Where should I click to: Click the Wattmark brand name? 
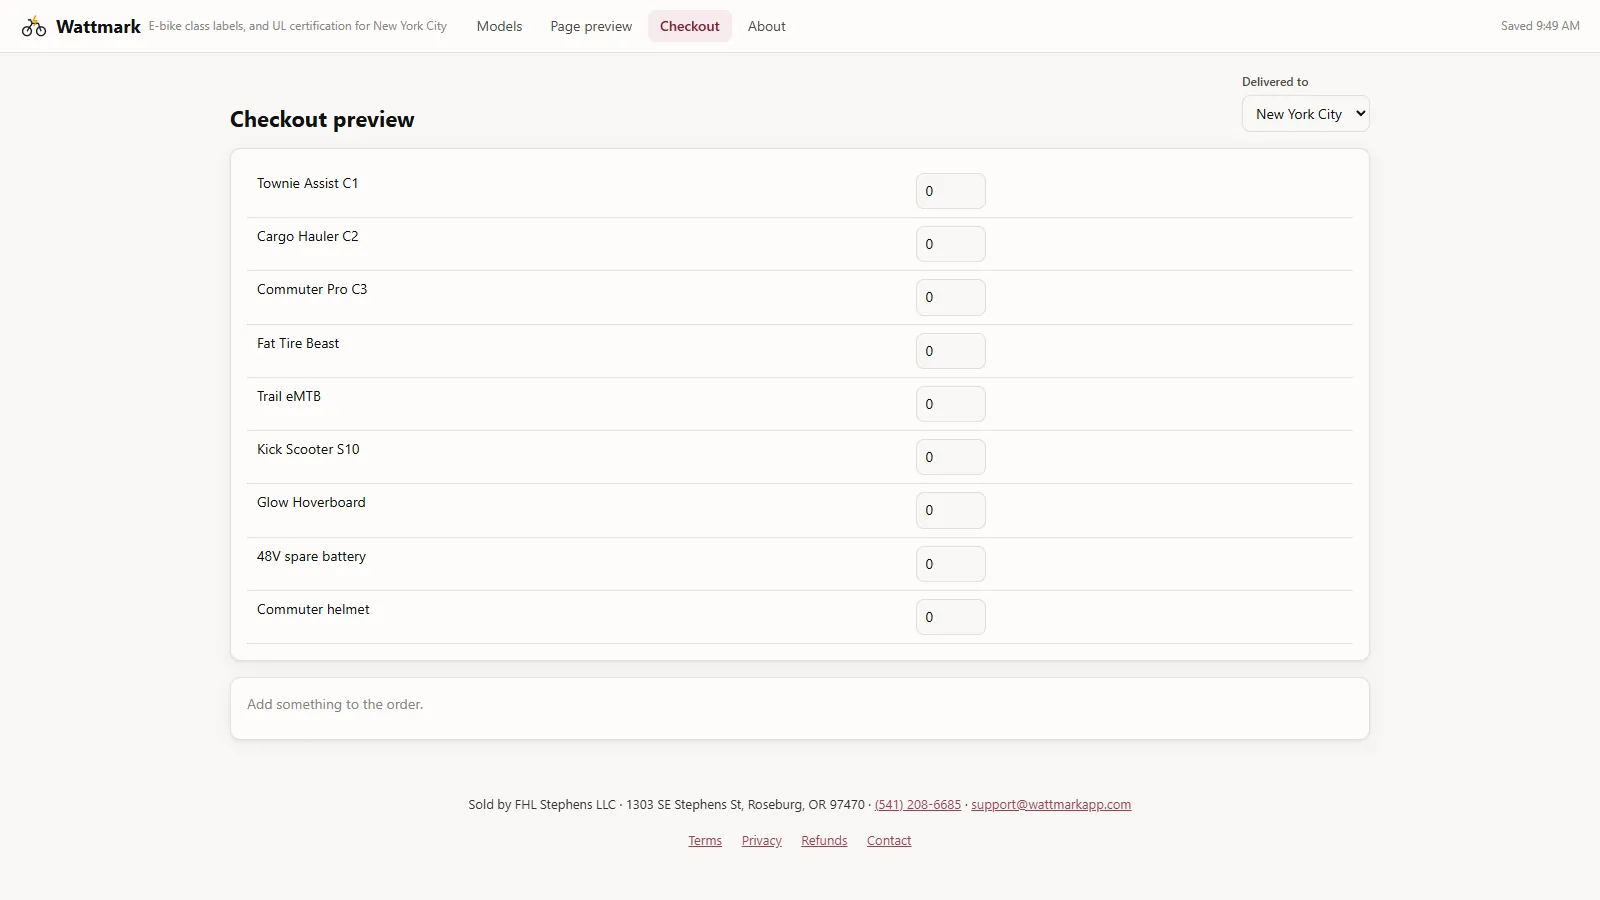click(x=98, y=27)
